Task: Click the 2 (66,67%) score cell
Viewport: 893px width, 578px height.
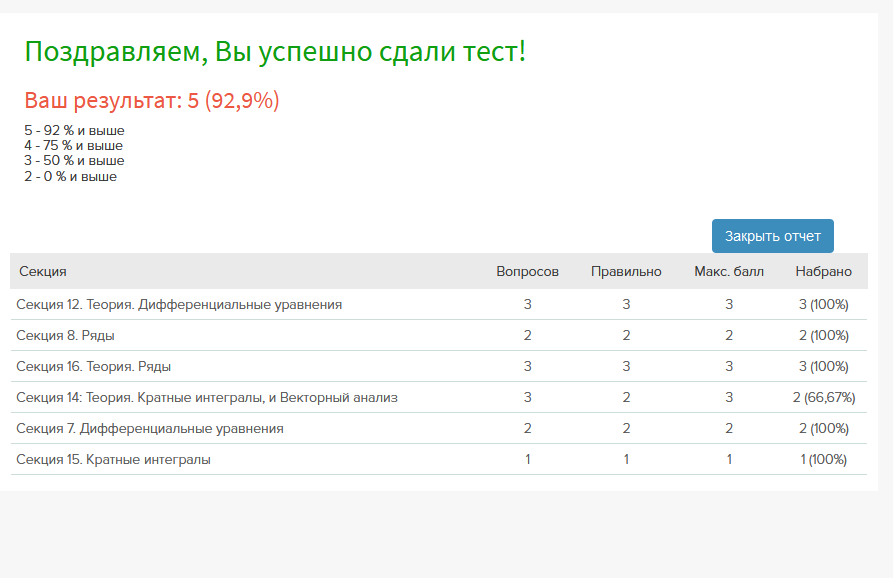Action: tap(824, 397)
